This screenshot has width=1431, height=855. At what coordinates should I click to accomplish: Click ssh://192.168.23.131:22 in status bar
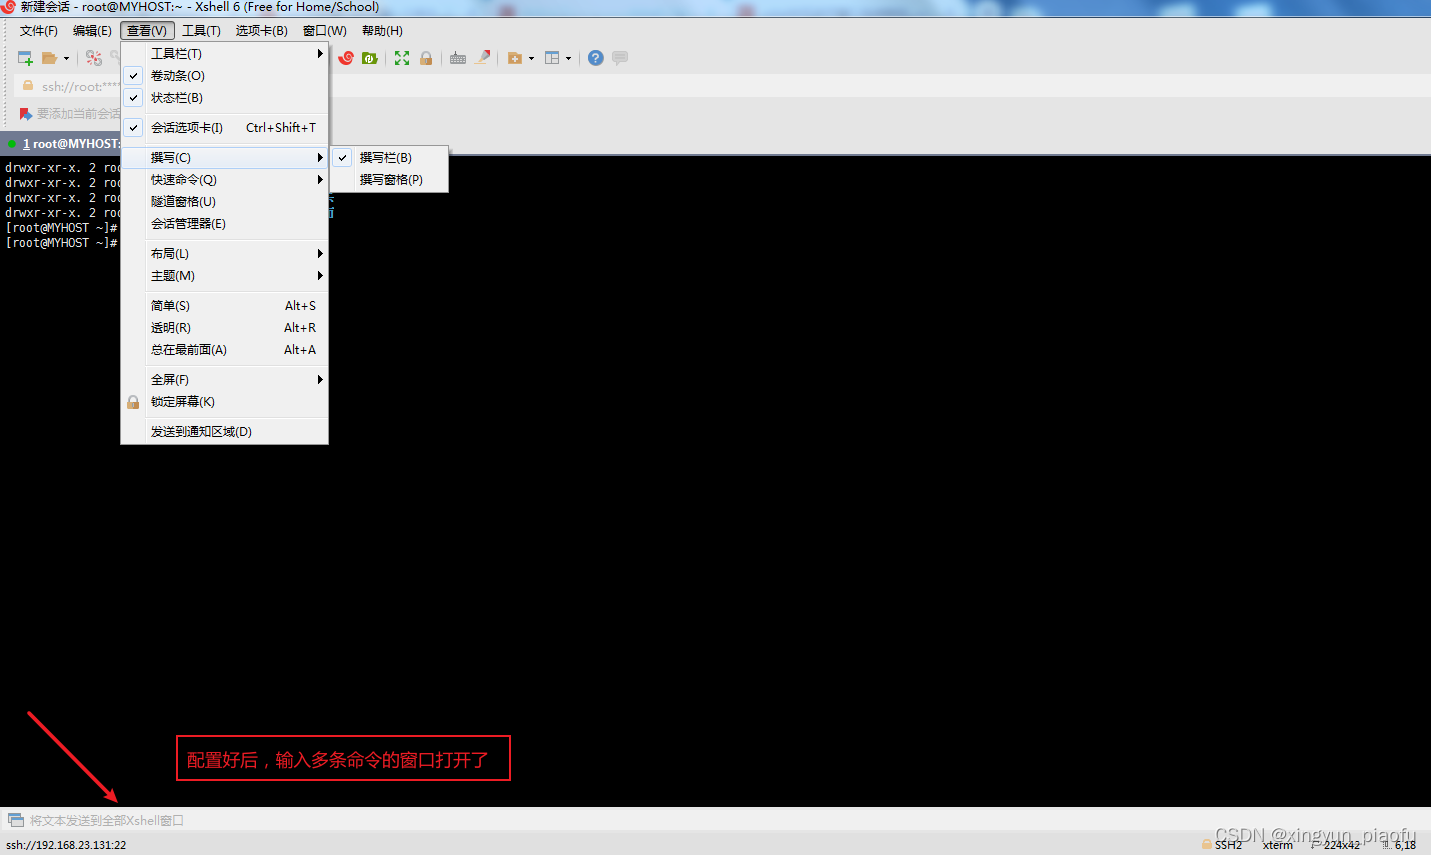tap(66, 845)
